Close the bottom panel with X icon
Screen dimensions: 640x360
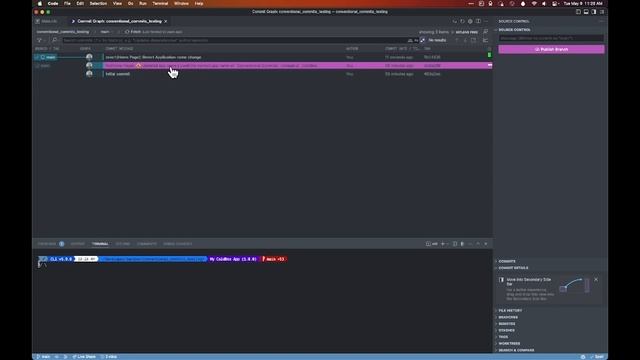click(x=486, y=244)
